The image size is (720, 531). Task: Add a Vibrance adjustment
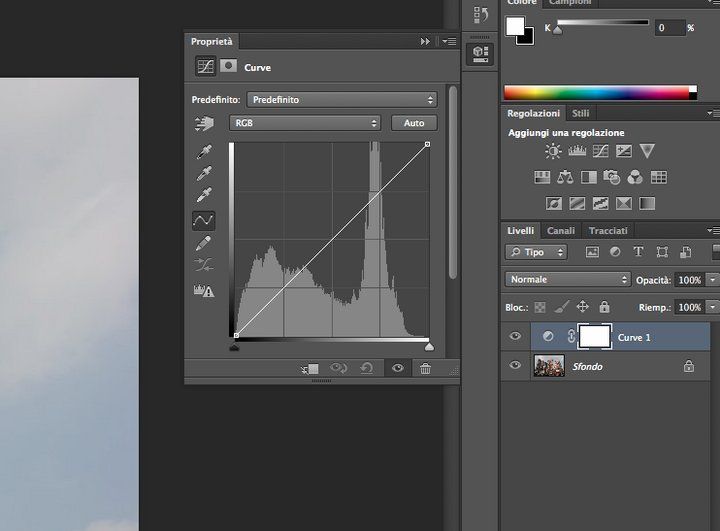pos(647,151)
